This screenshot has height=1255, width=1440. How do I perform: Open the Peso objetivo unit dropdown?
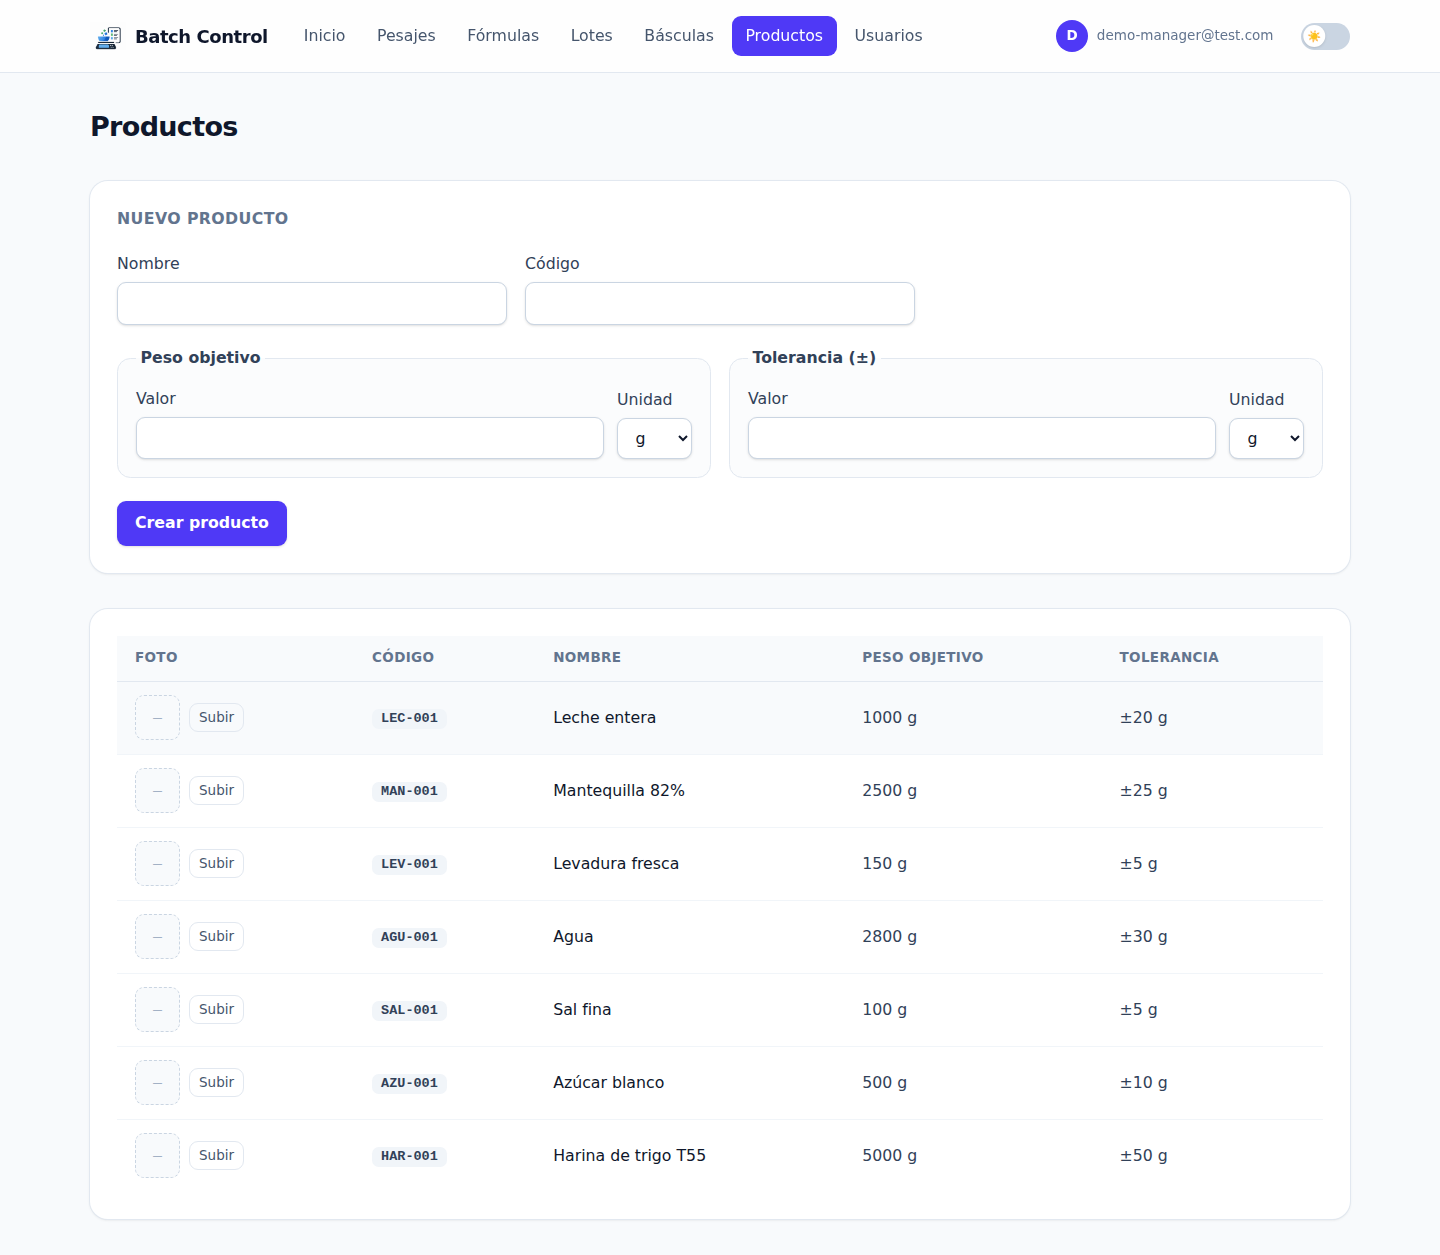click(x=654, y=439)
